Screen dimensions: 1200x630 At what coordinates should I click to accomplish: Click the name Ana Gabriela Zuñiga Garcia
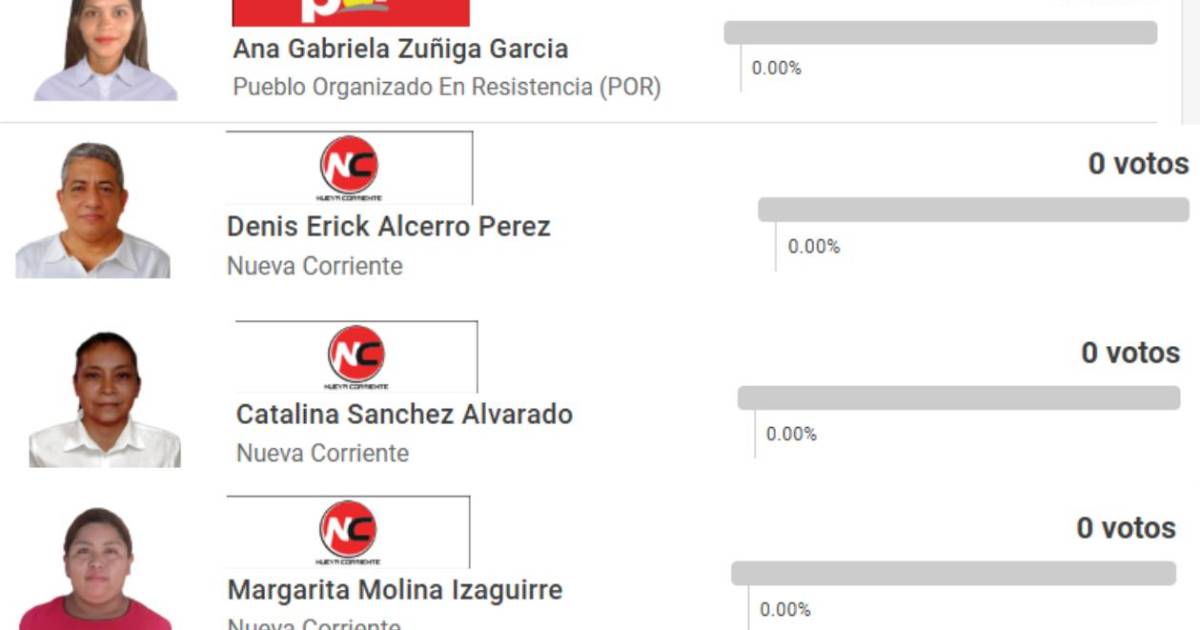click(x=400, y=49)
